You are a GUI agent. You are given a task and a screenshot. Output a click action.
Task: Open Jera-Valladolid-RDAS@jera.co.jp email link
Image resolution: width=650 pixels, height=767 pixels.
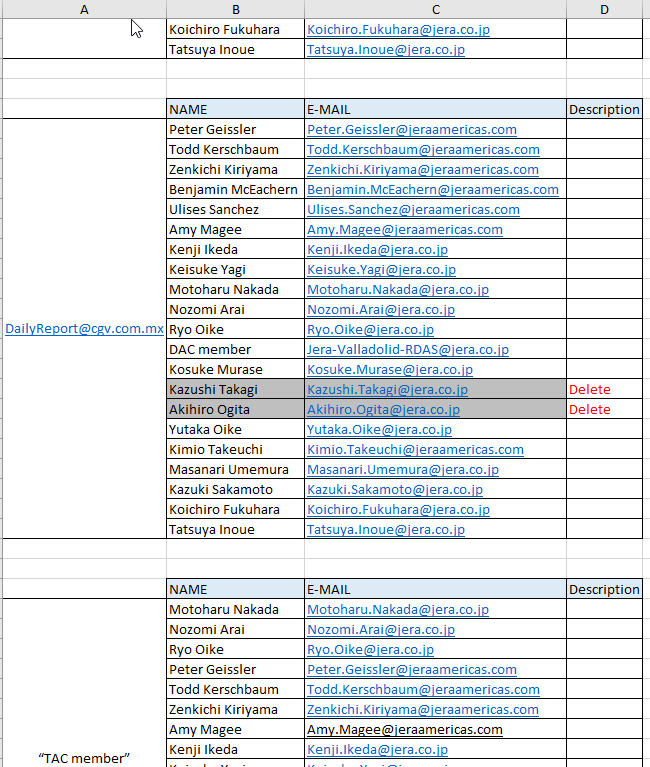[408, 349]
